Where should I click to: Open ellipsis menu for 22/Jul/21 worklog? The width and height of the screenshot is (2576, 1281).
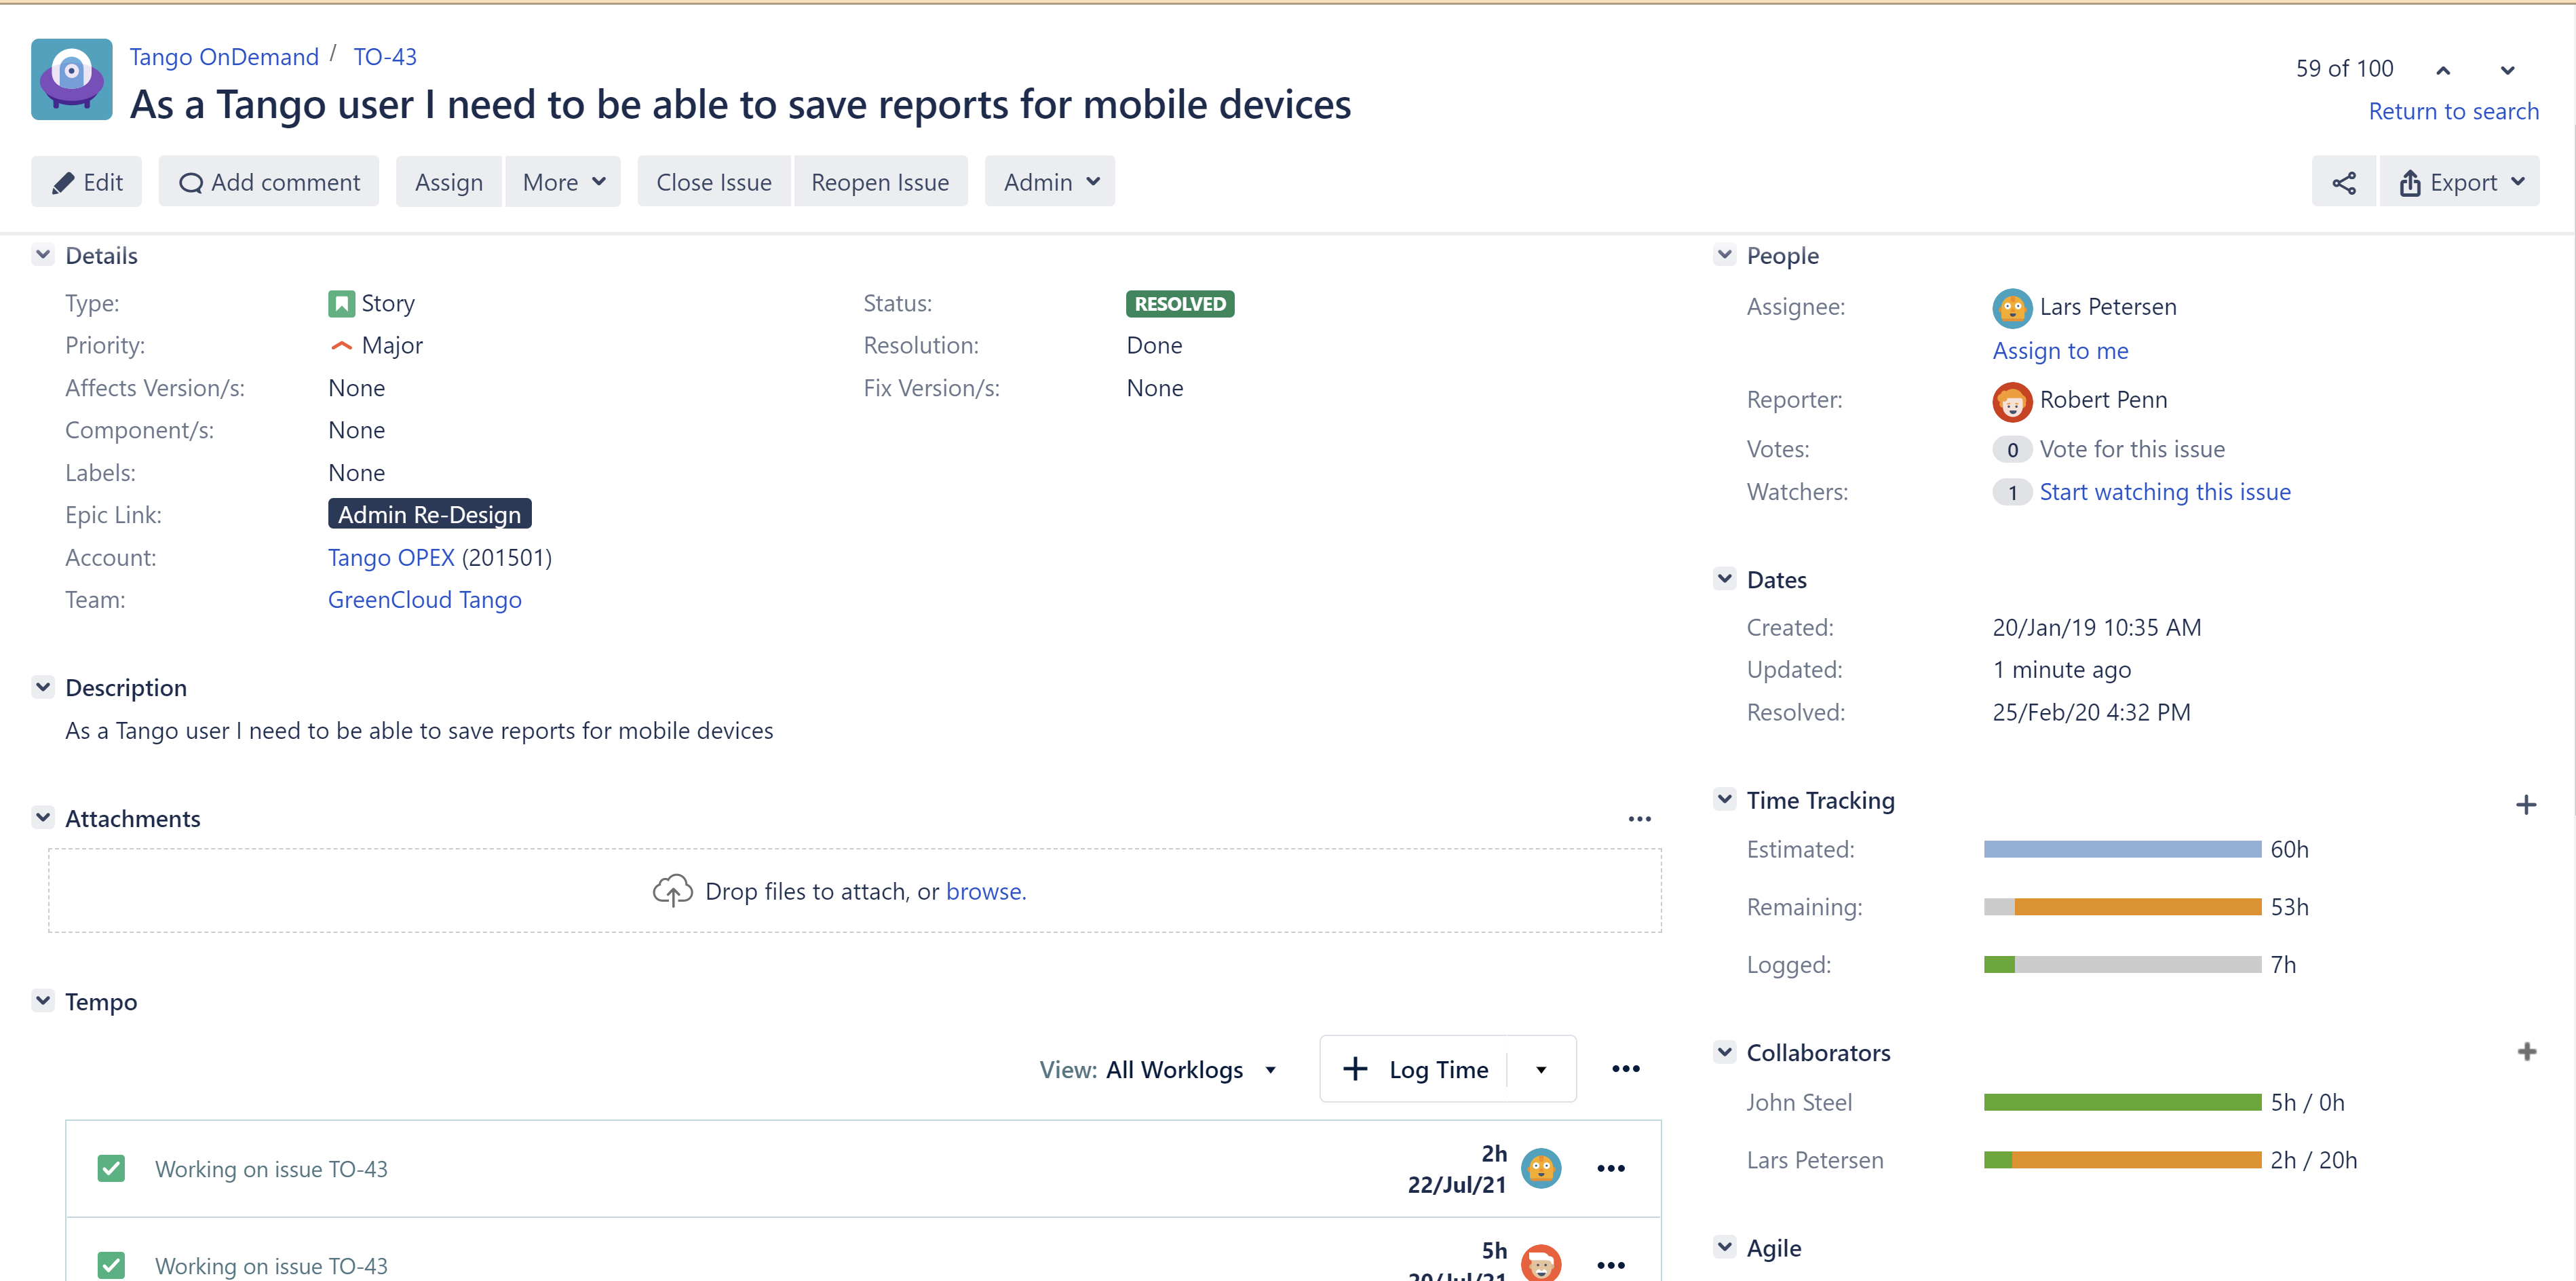(x=1610, y=1168)
